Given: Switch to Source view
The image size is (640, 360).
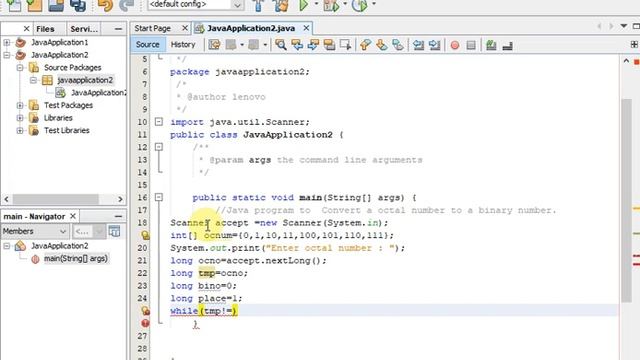Looking at the screenshot, I should (x=147, y=44).
